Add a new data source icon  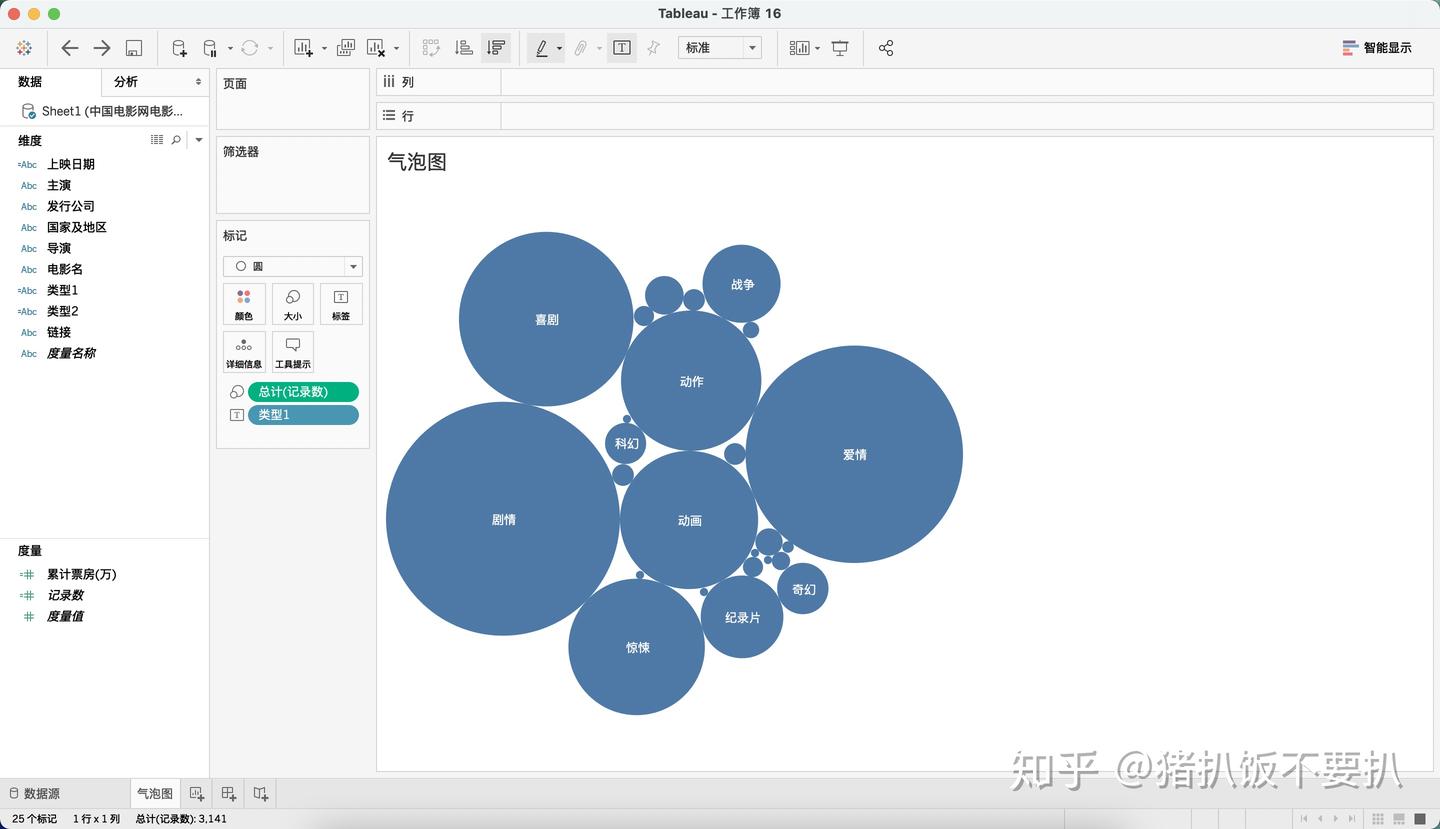pos(179,48)
